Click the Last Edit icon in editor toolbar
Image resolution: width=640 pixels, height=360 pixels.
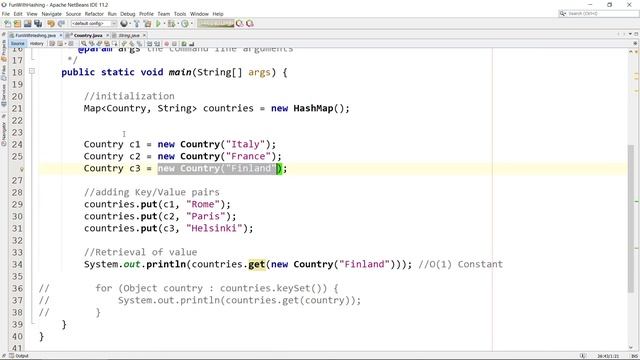(x=52, y=43)
